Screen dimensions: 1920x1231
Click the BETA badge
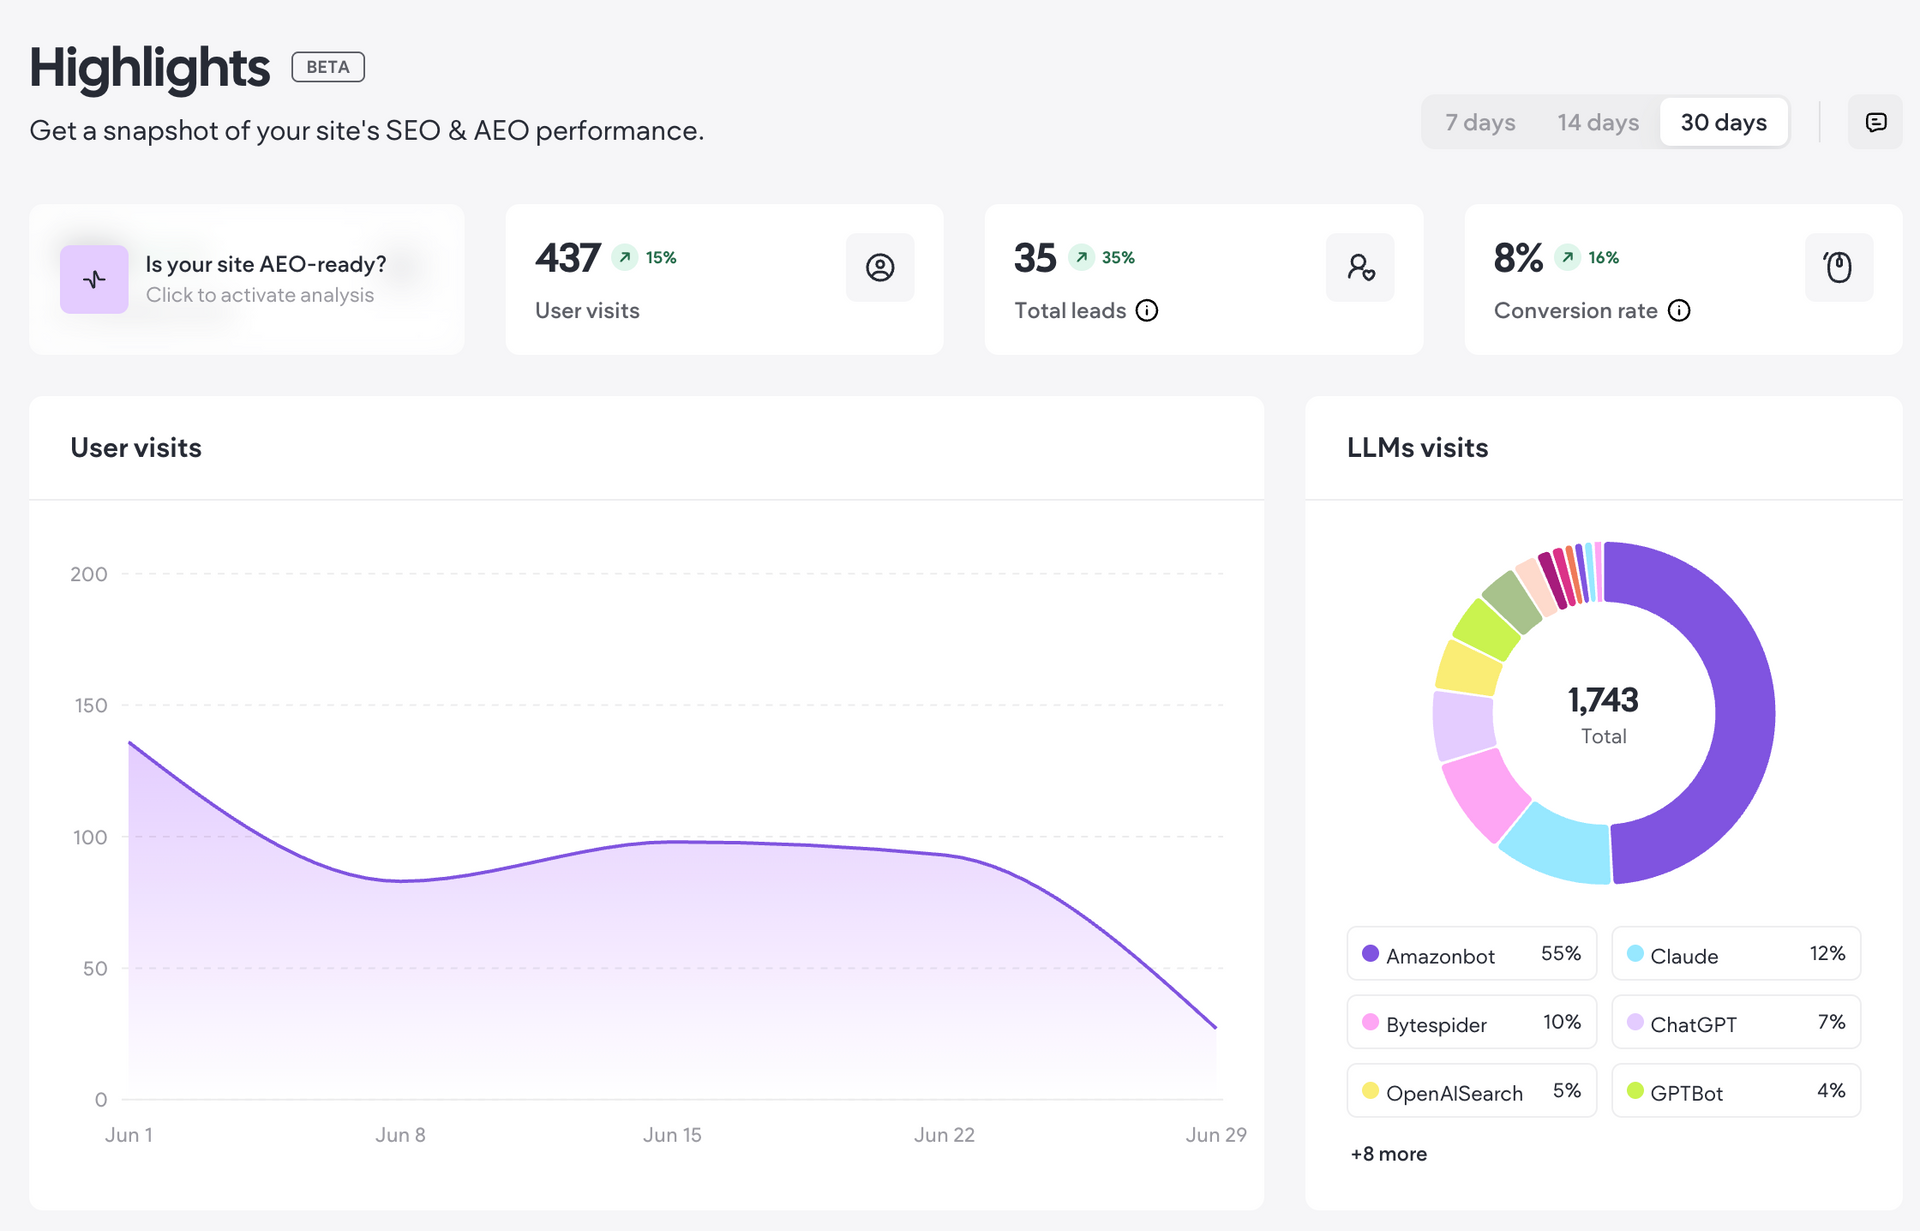(328, 67)
